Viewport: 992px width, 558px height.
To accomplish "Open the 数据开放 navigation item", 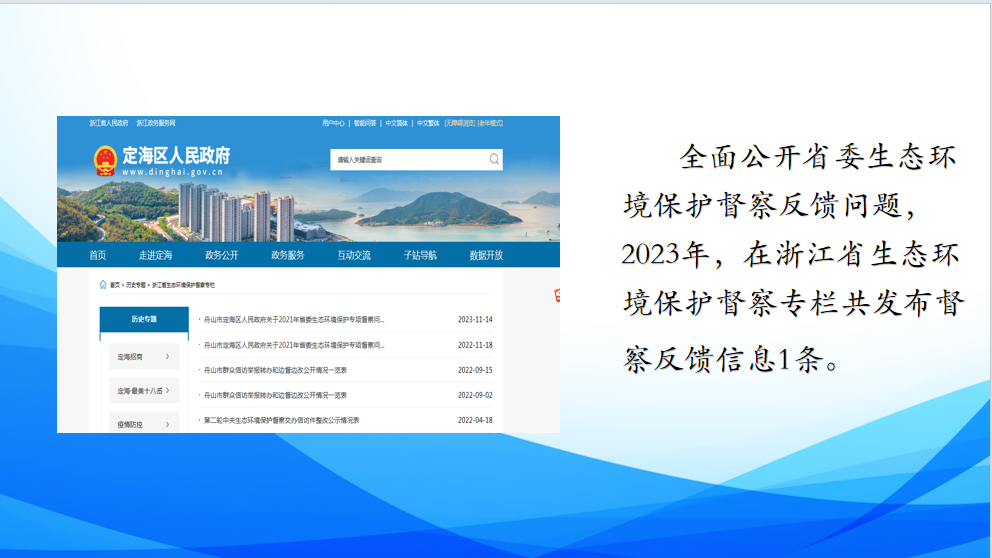I will pos(486,255).
